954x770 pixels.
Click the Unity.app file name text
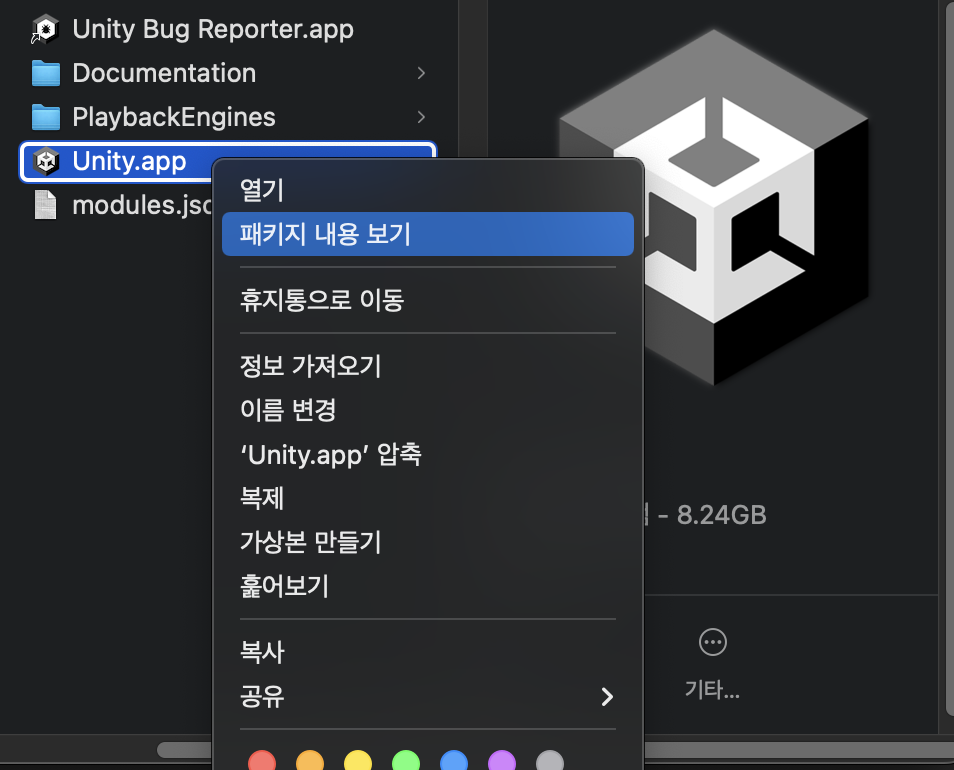(x=130, y=161)
